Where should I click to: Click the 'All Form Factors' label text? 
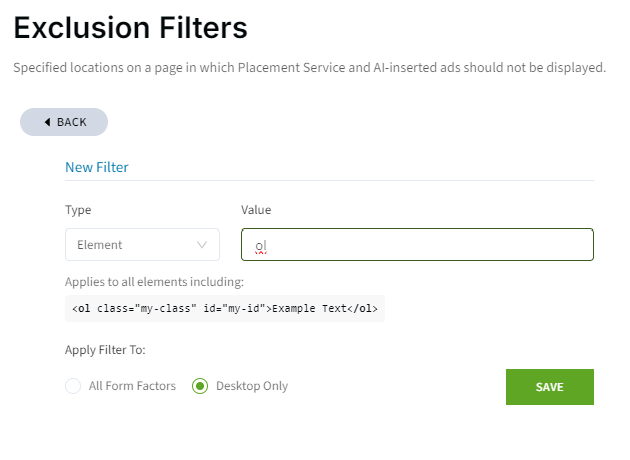click(x=132, y=386)
